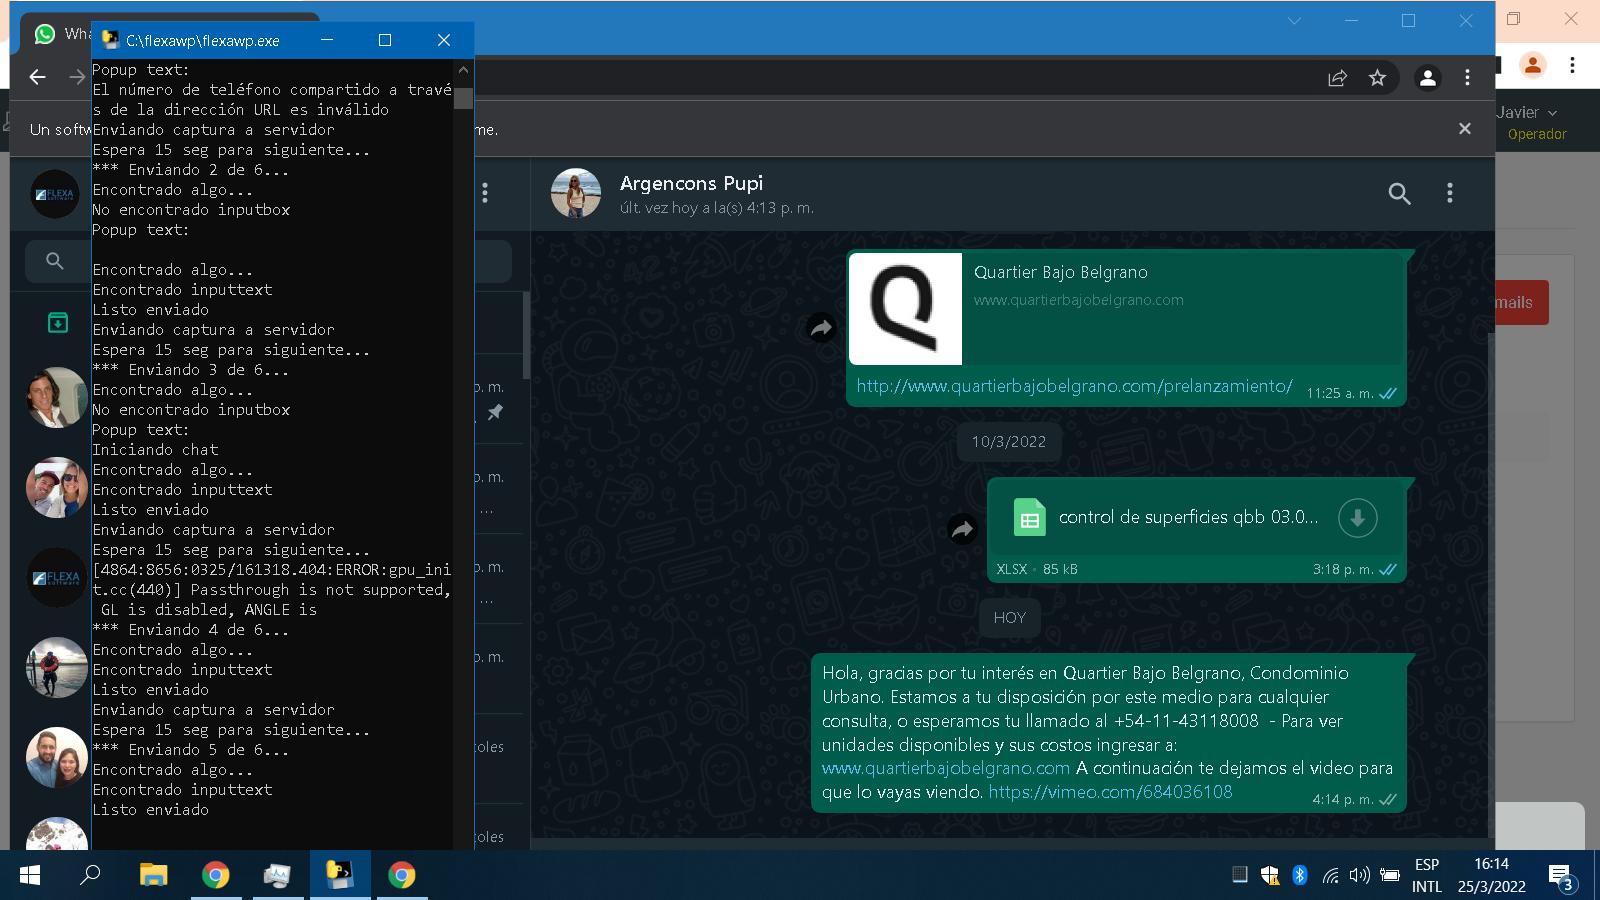The image size is (1600, 900).
Task: Click the 10/3/2022 date separator
Action: point(1009,442)
